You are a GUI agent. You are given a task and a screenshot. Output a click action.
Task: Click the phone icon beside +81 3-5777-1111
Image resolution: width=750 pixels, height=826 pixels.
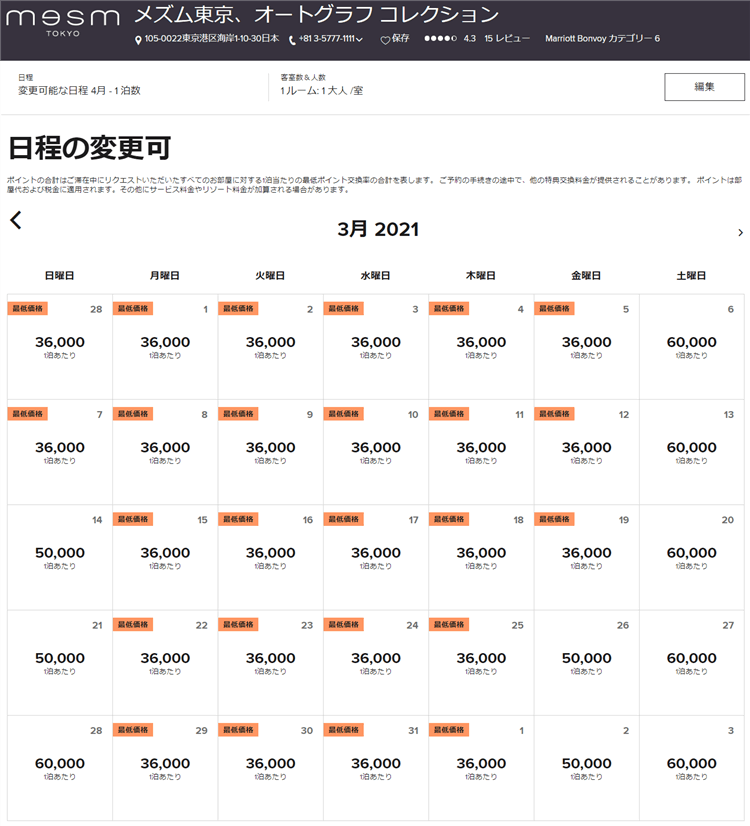tap(292, 40)
